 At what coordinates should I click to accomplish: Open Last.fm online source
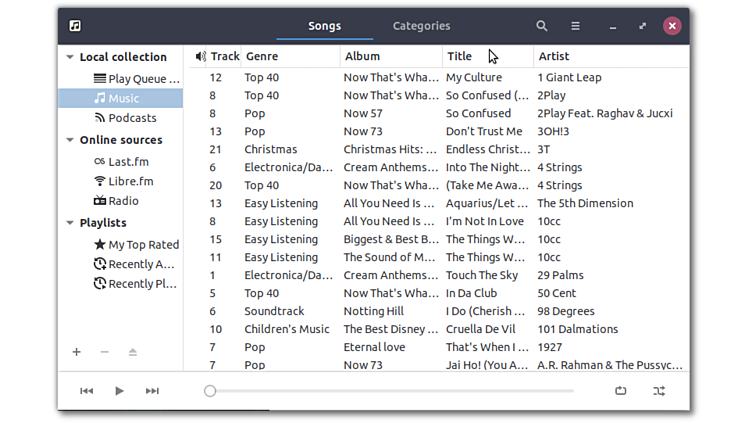click(128, 161)
